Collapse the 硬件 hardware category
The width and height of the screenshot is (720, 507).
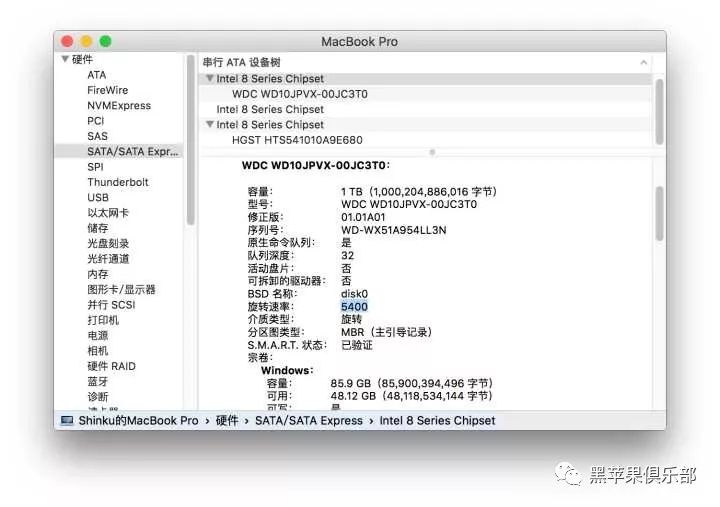click(65, 59)
